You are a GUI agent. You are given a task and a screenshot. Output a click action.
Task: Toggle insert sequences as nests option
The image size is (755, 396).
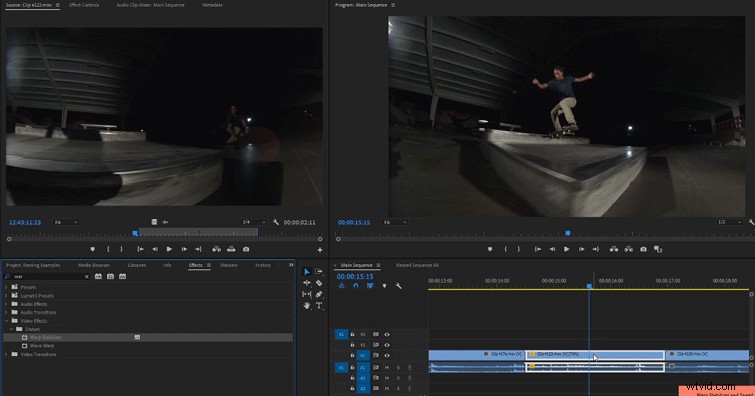(341, 286)
